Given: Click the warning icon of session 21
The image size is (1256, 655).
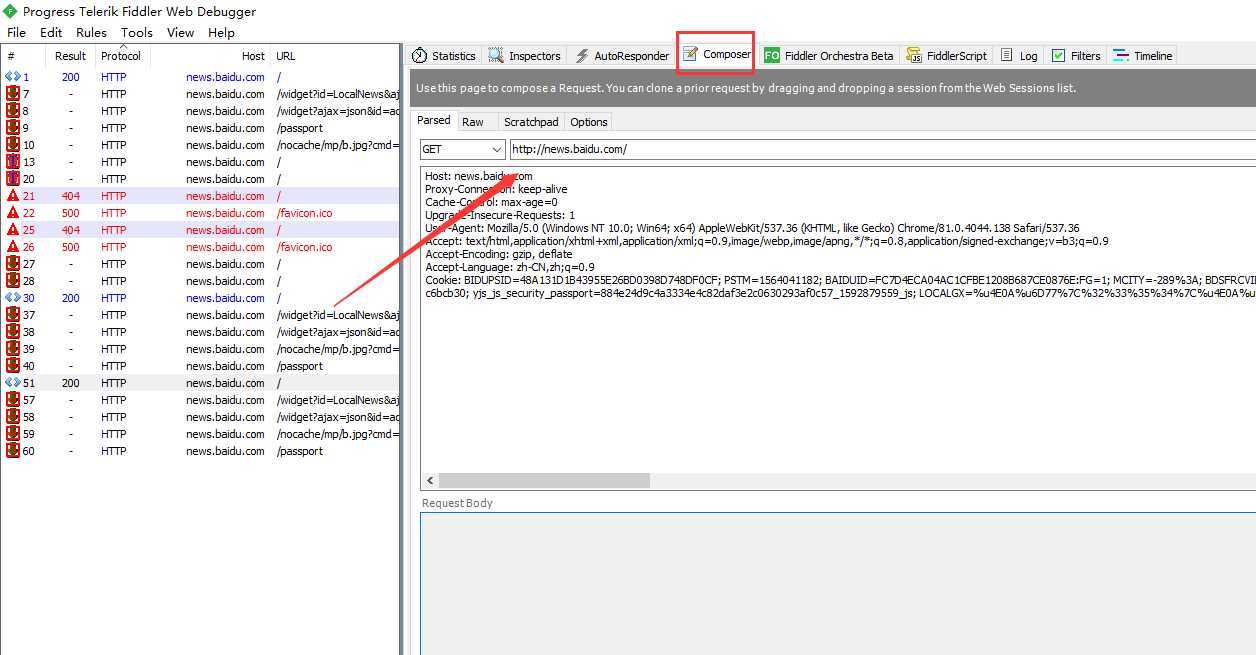Looking at the screenshot, I should [x=13, y=196].
